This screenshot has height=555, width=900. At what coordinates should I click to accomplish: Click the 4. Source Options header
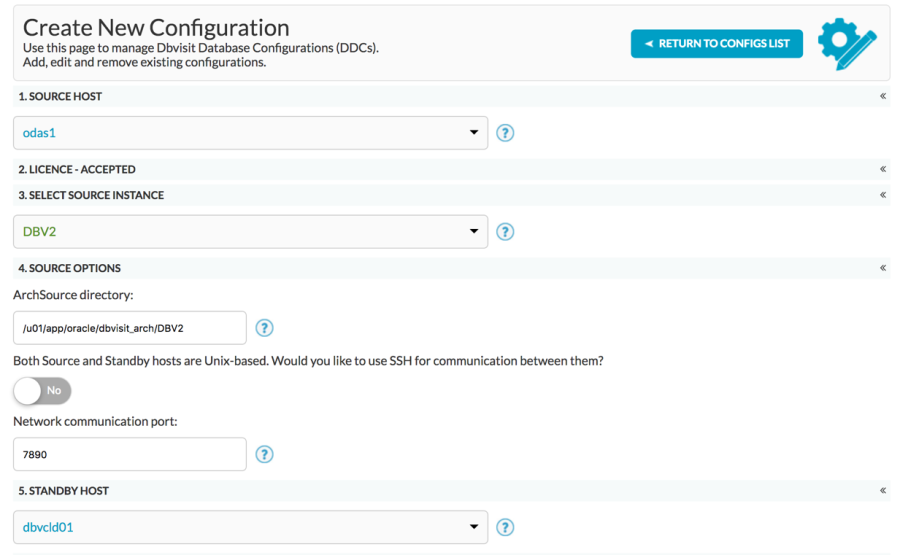point(451,268)
